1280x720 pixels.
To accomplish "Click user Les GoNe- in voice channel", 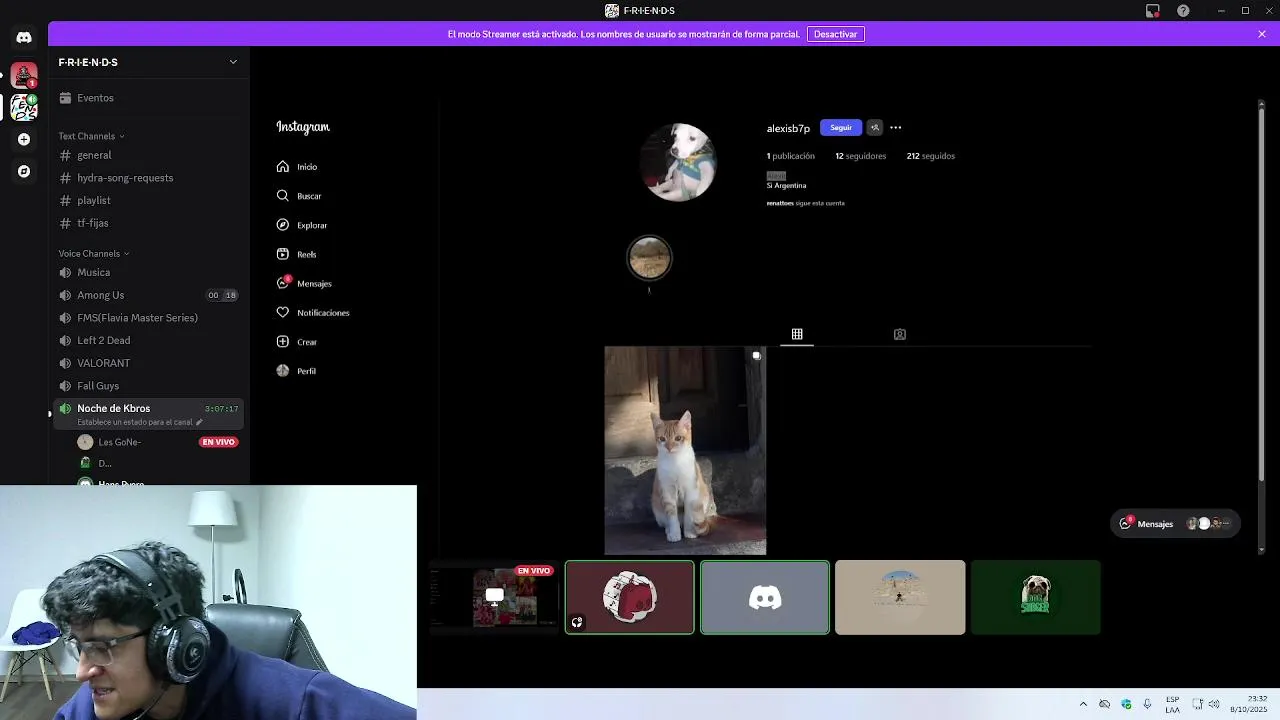I will (119, 442).
